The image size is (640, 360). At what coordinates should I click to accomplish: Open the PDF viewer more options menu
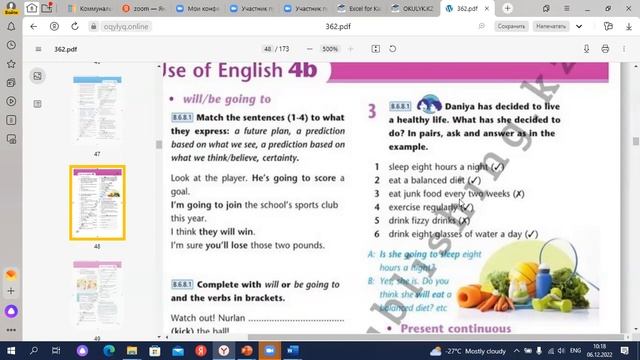click(624, 49)
